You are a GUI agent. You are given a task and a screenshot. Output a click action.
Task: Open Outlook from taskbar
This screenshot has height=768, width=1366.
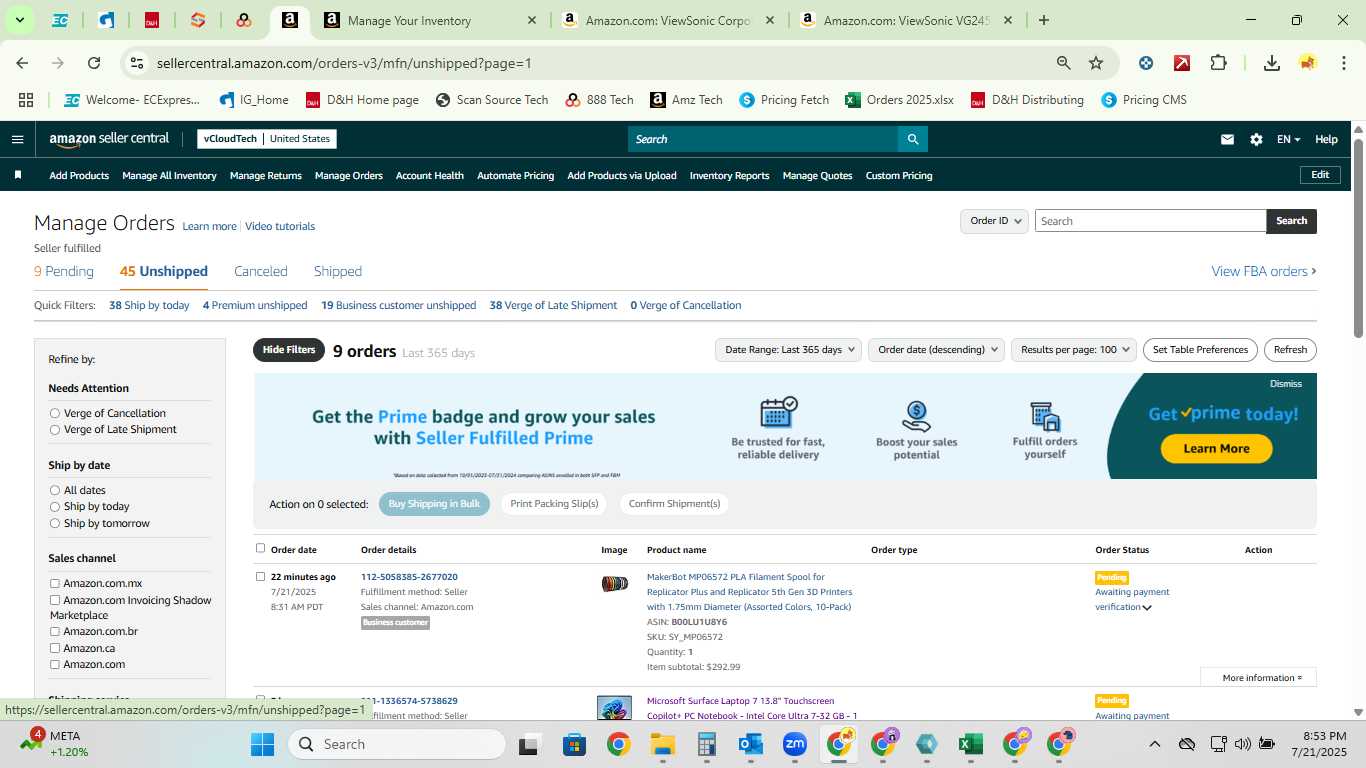tap(751, 744)
